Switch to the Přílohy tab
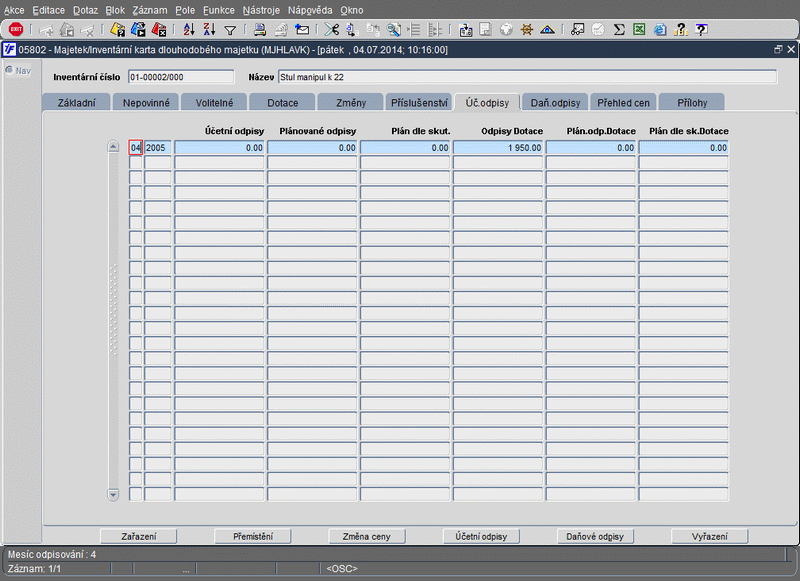The width and height of the screenshot is (800, 581). 692,103
